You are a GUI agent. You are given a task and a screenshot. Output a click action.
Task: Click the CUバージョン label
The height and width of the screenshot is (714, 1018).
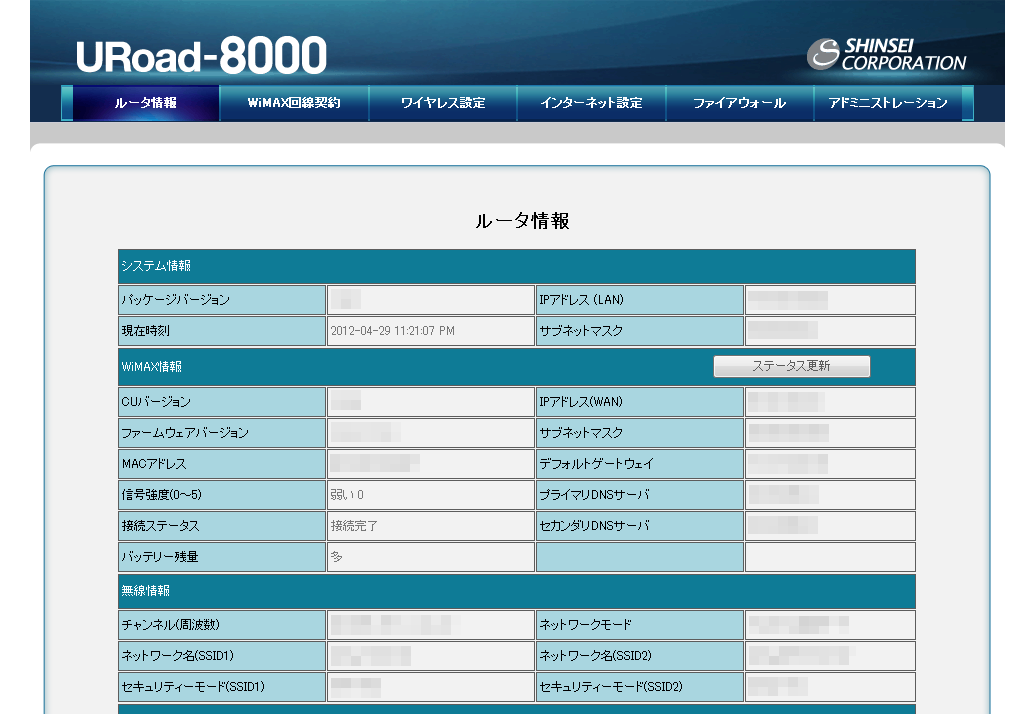pyautogui.click(x=156, y=402)
